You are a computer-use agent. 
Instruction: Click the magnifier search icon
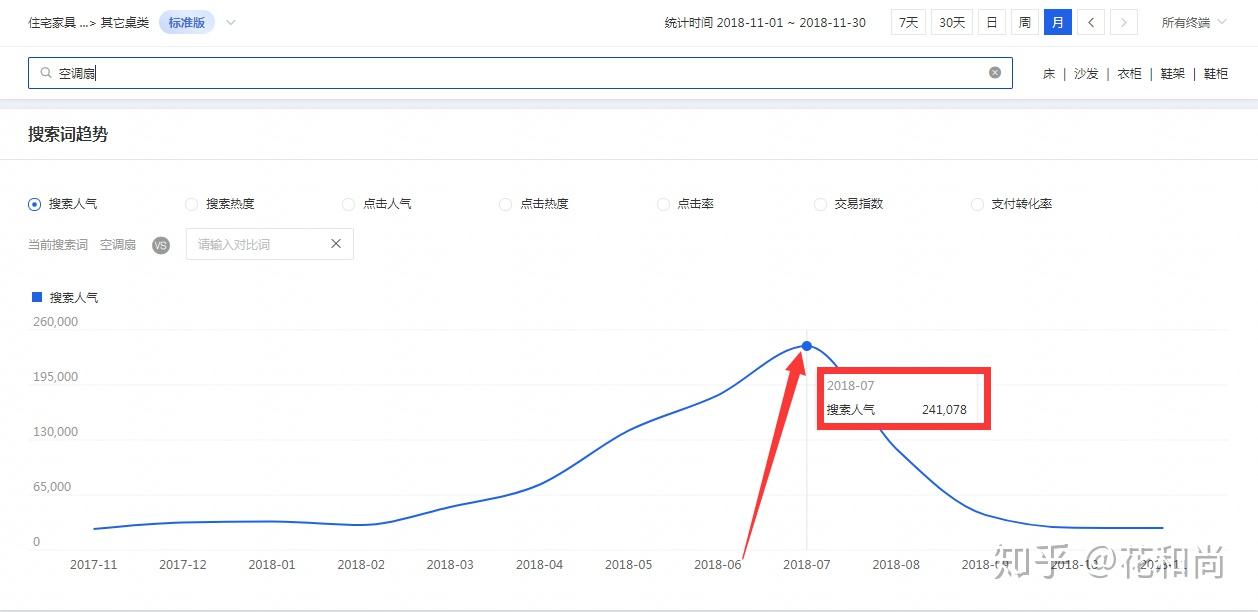coord(45,73)
